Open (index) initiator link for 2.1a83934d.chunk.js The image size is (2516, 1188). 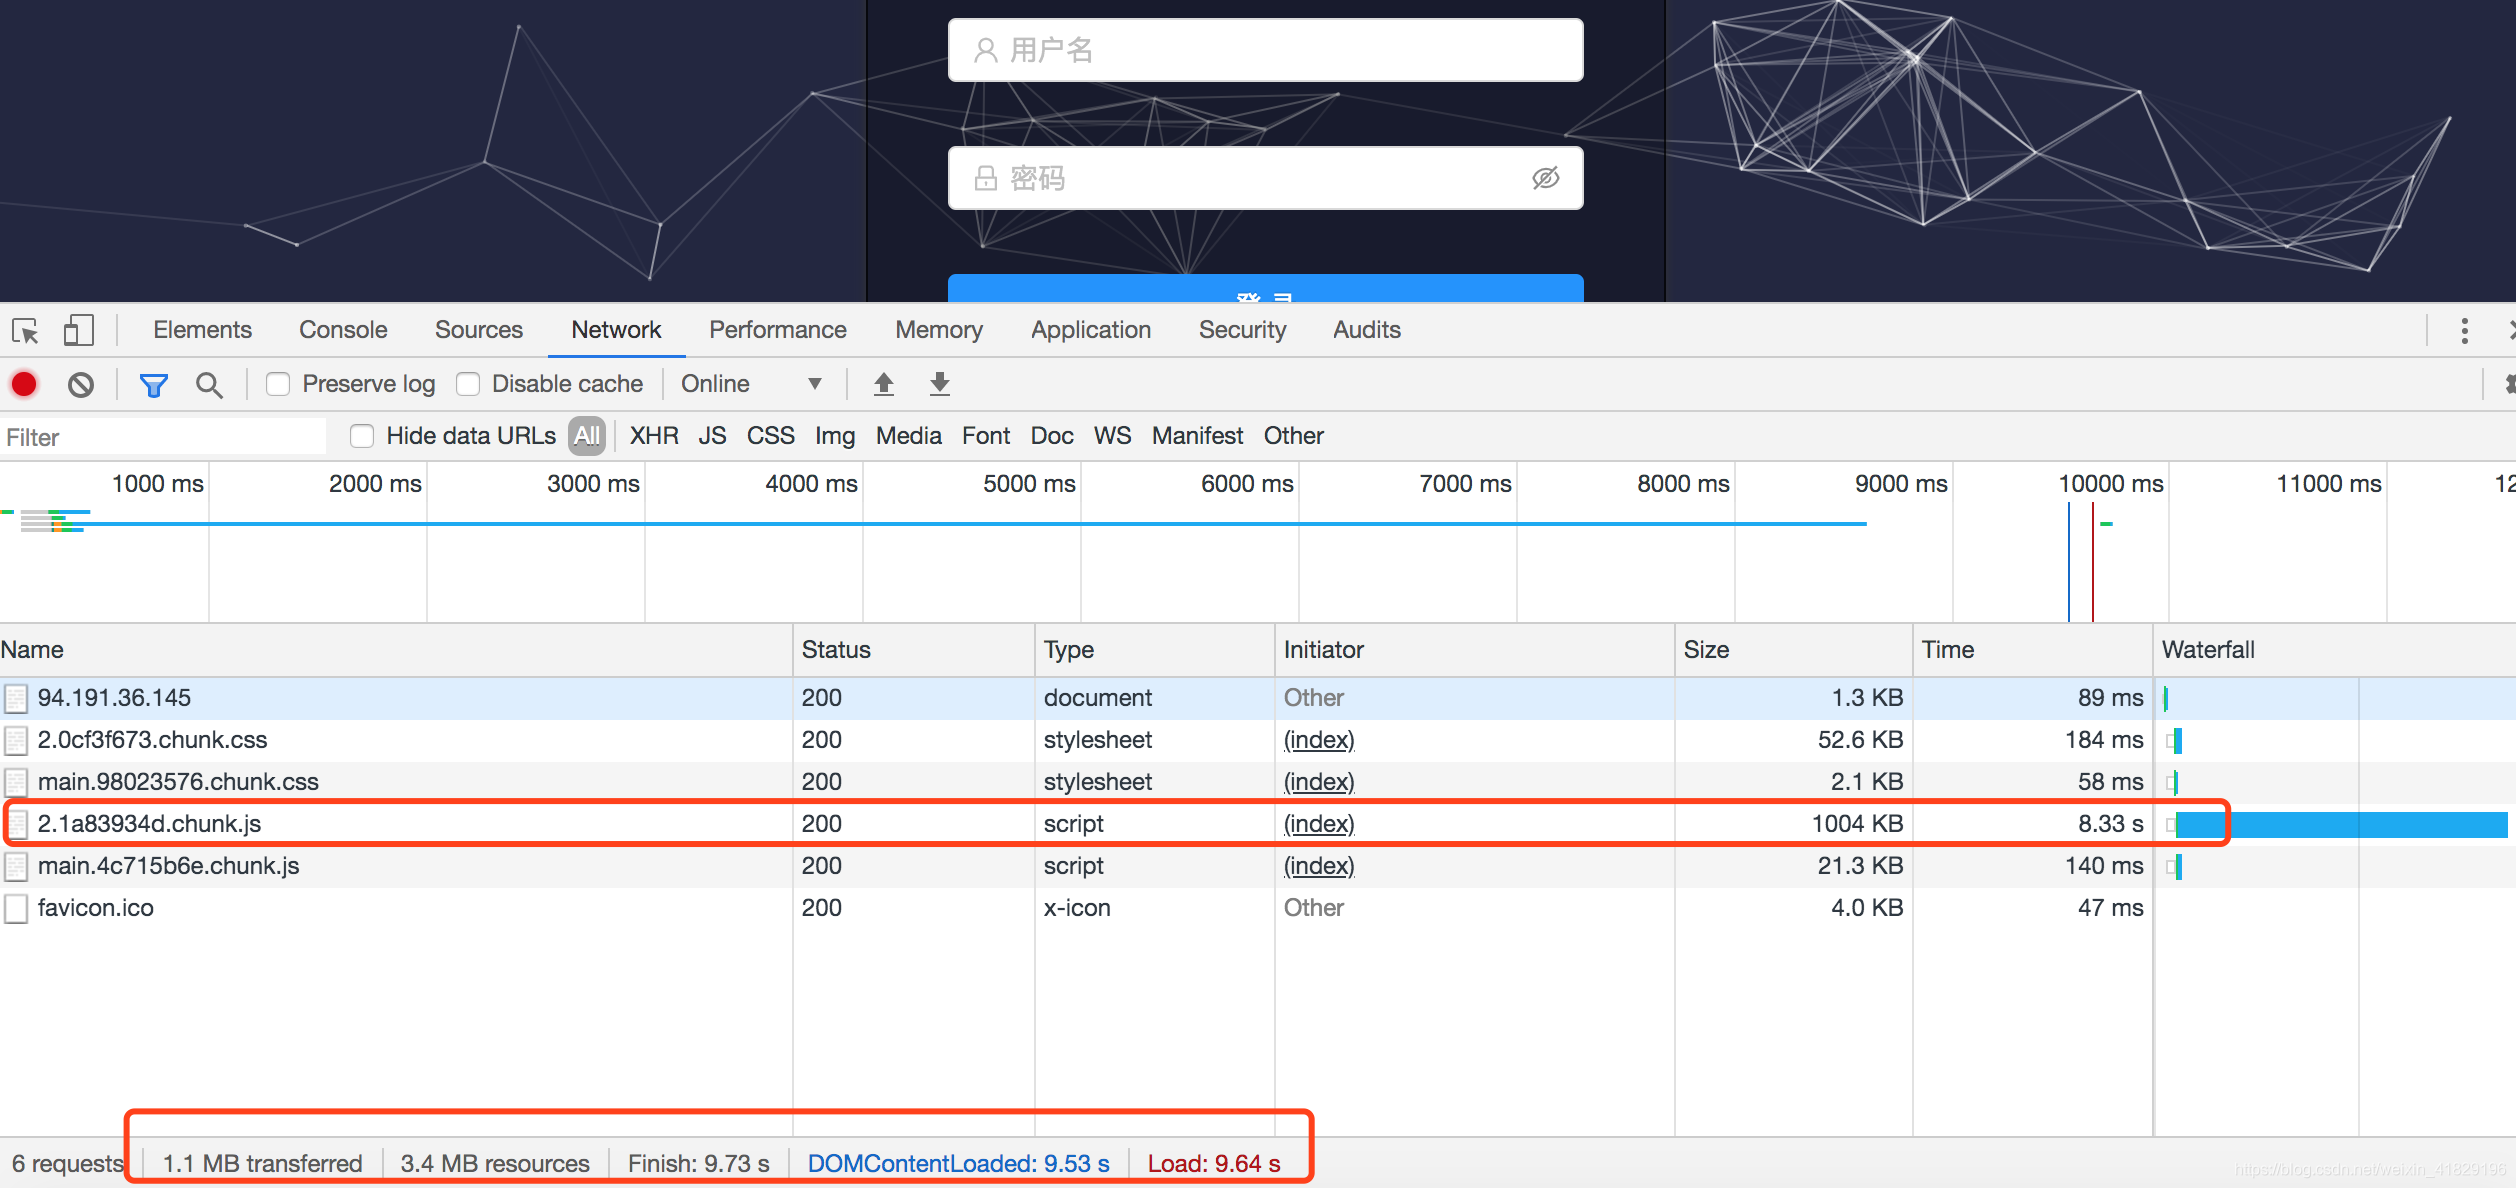(x=1318, y=824)
